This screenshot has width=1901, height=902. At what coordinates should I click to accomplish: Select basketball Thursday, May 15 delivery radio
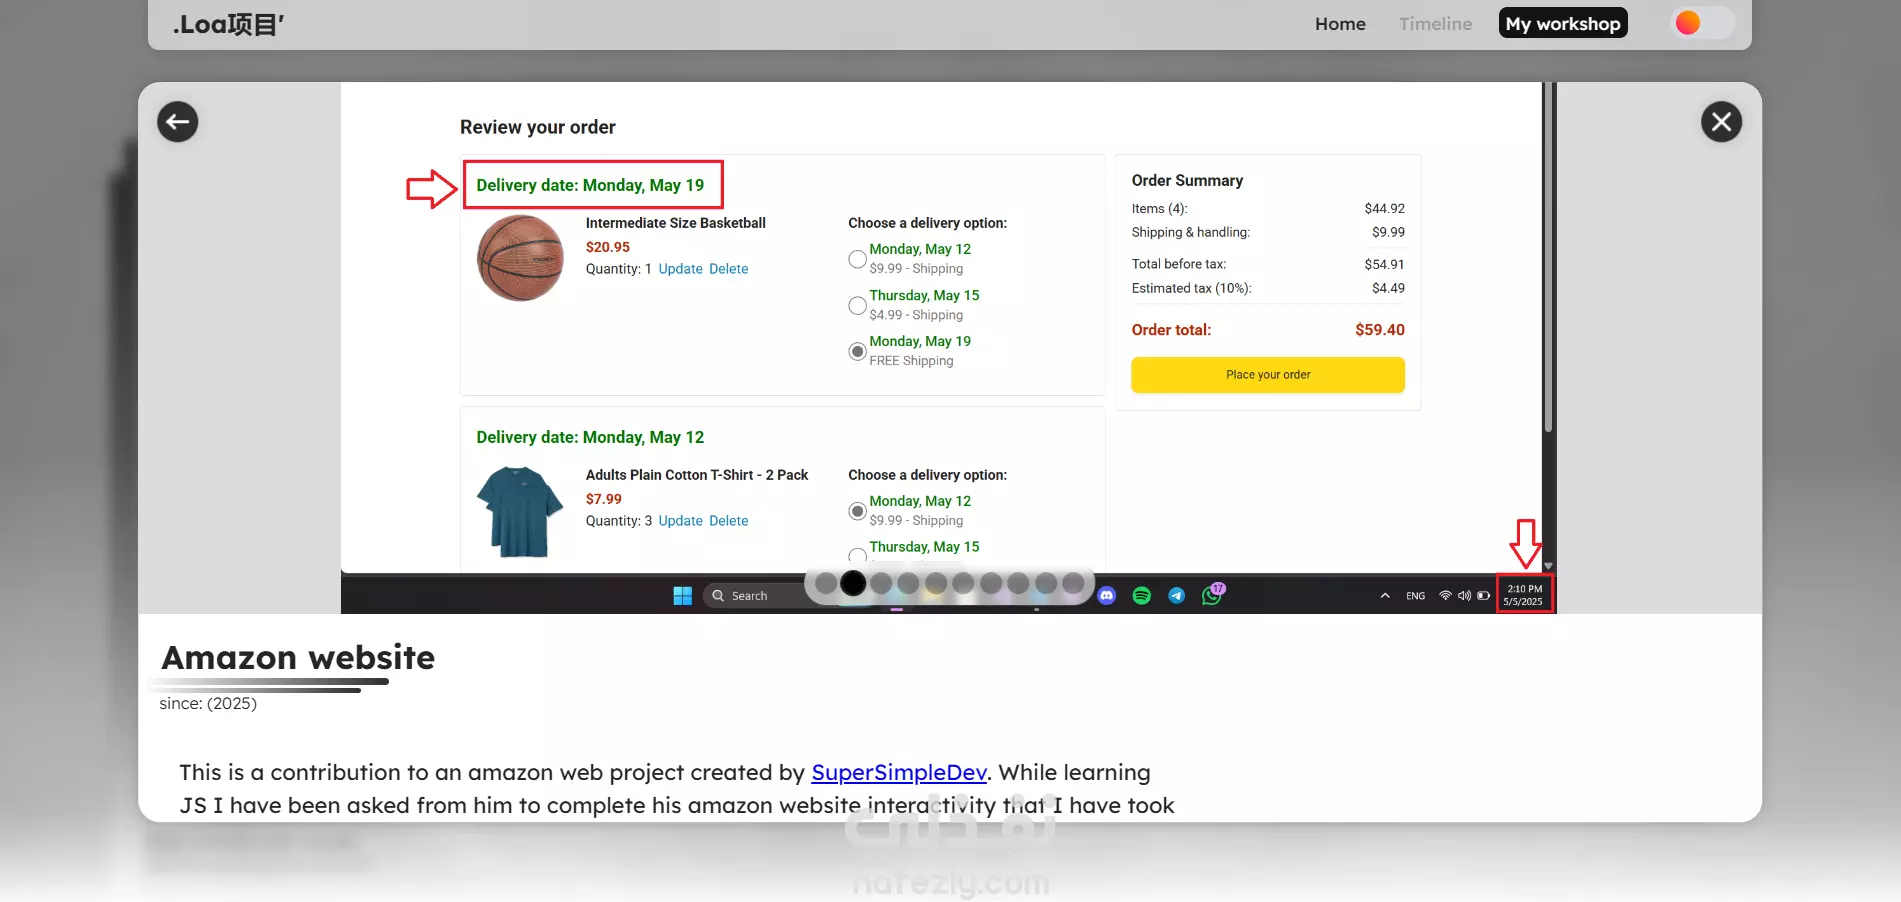point(857,305)
